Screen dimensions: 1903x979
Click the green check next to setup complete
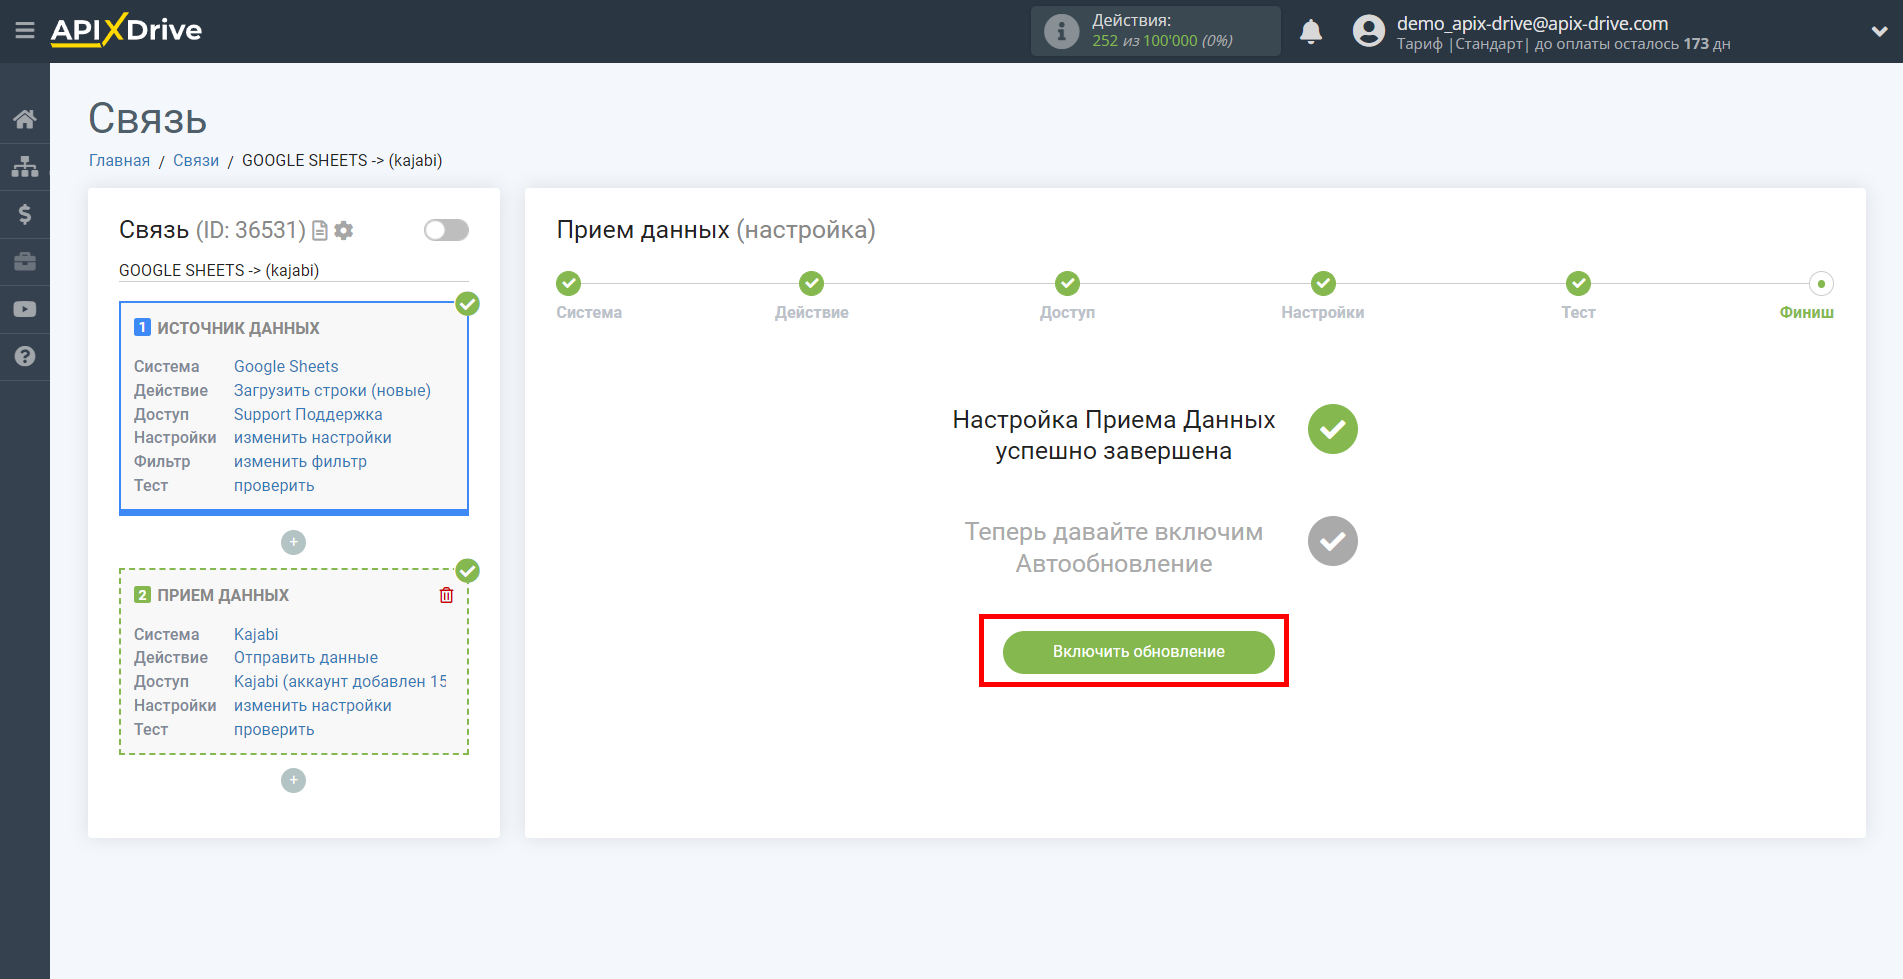coord(1333,429)
